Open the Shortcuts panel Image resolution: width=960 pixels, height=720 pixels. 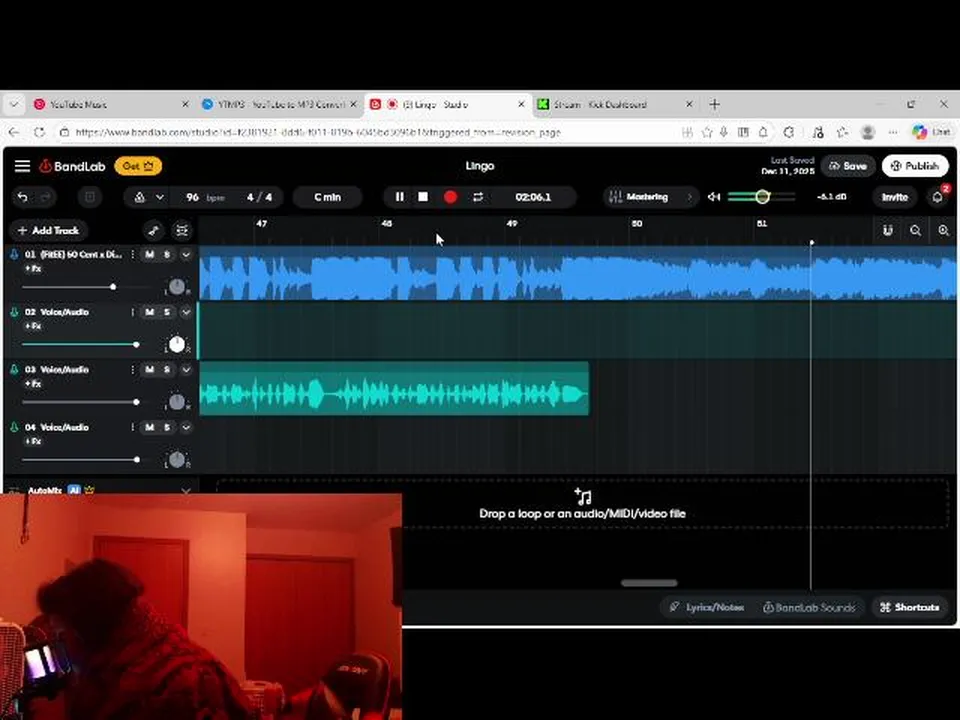coord(909,607)
